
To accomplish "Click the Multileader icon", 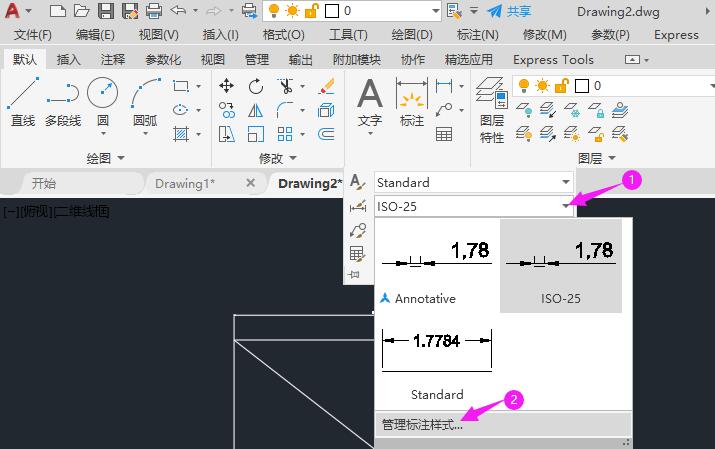I will pyautogui.click(x=444, y=110).
